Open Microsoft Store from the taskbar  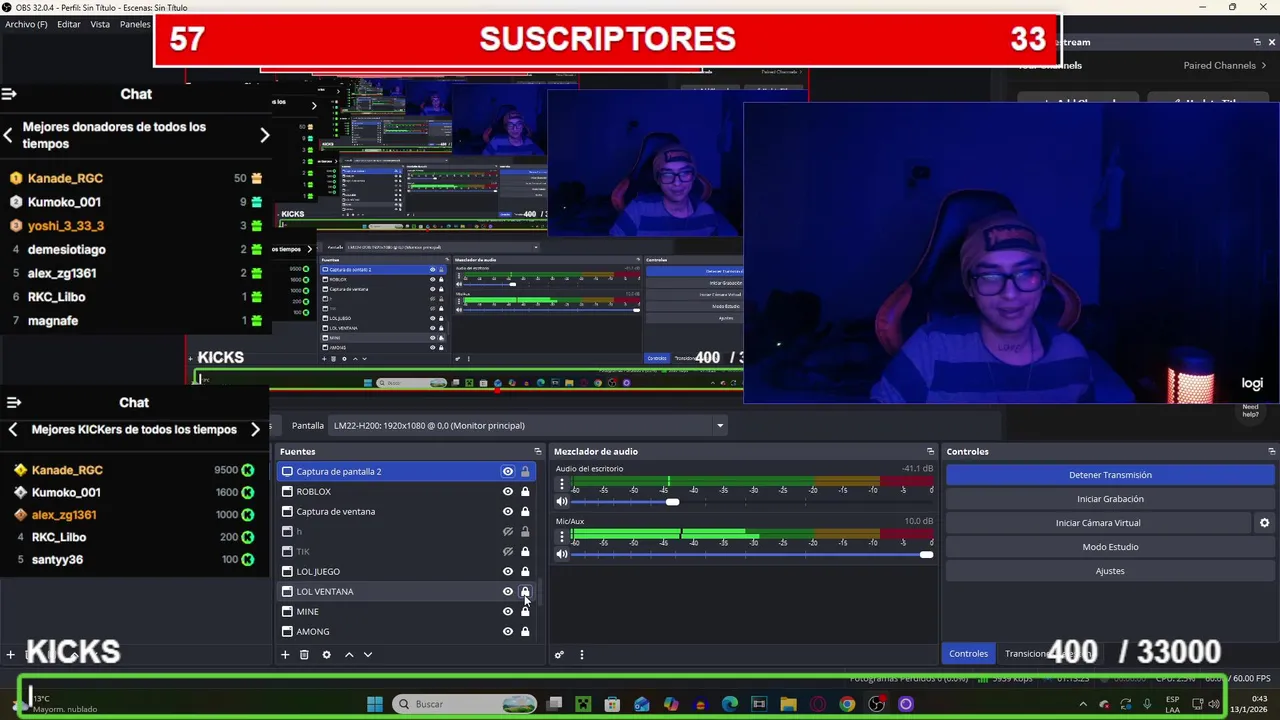(612, 704)
